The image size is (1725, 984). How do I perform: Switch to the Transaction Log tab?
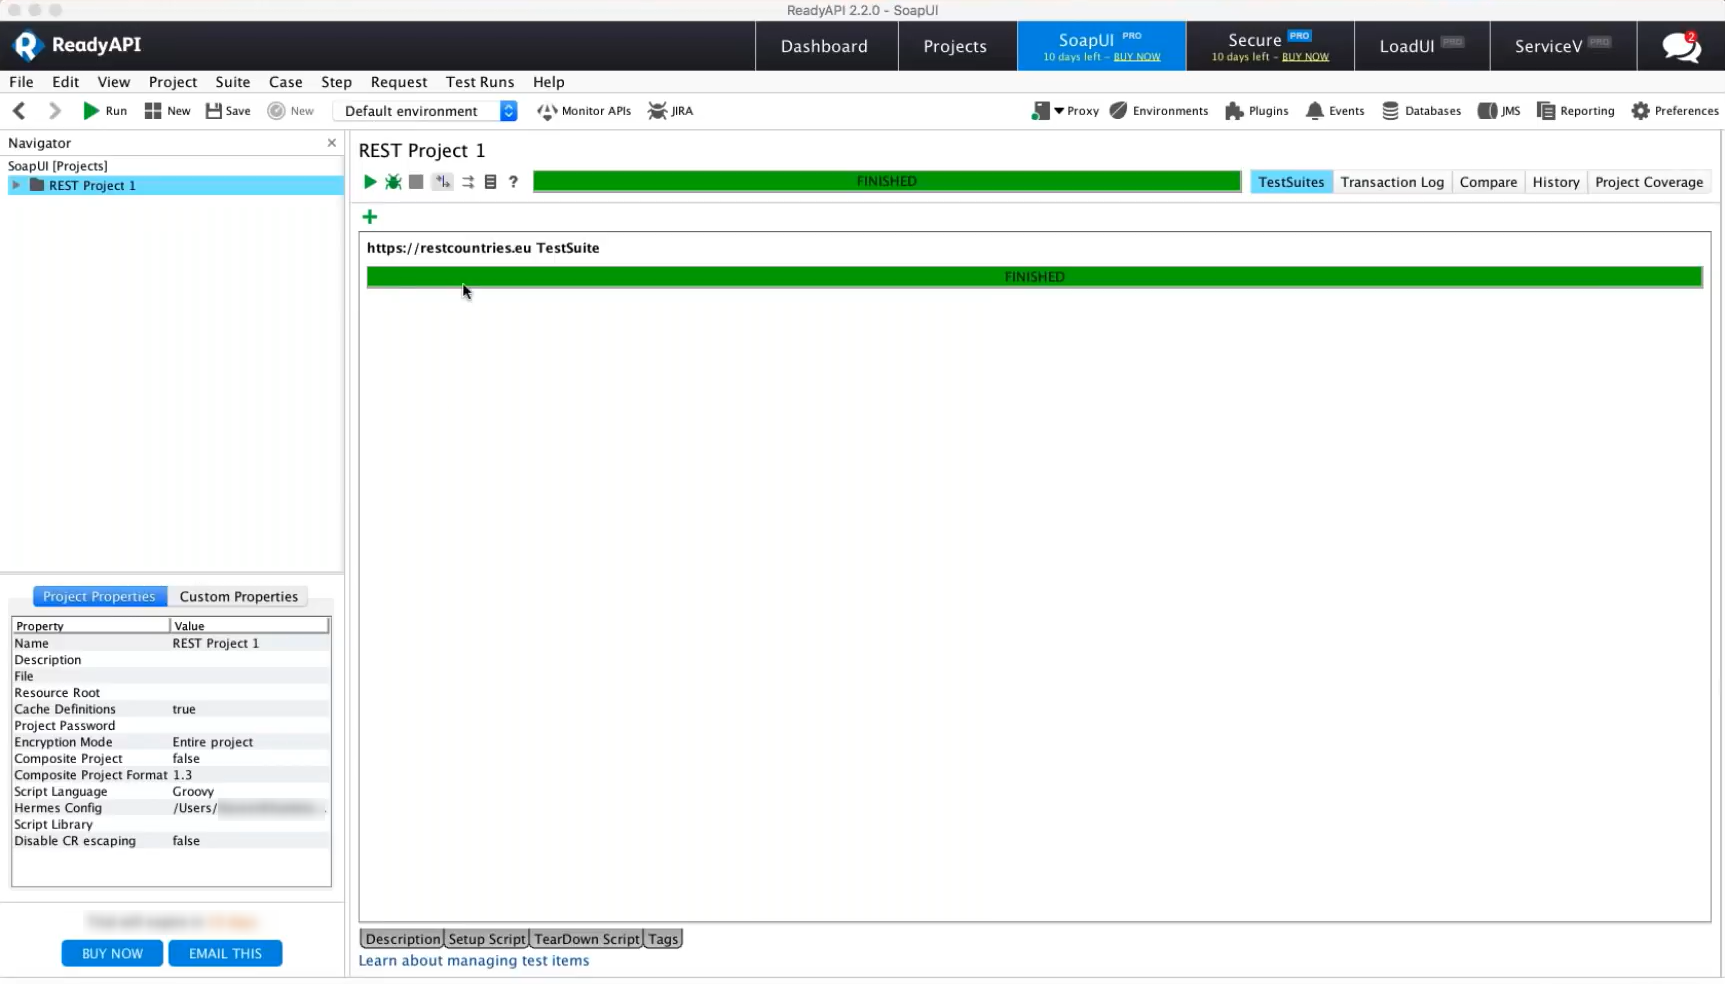tap(1391, 182)
